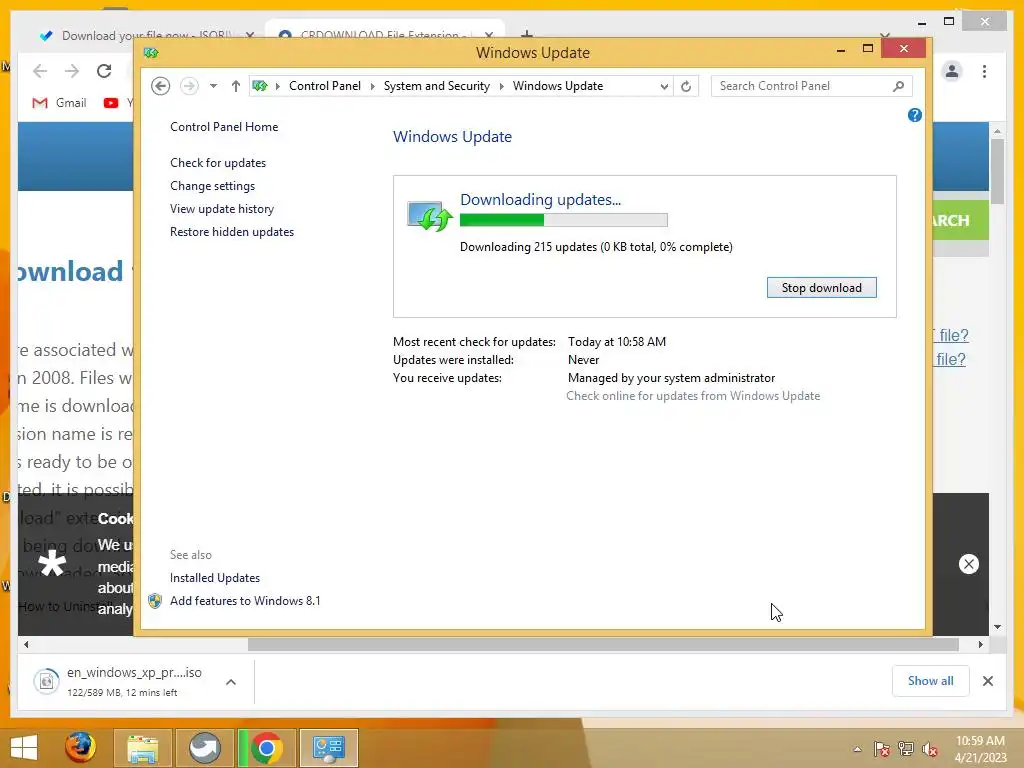Viewport: 1024px width, 768px height.
Task: Open Gmail bookmark in Chrome
Action: point(59,103)
